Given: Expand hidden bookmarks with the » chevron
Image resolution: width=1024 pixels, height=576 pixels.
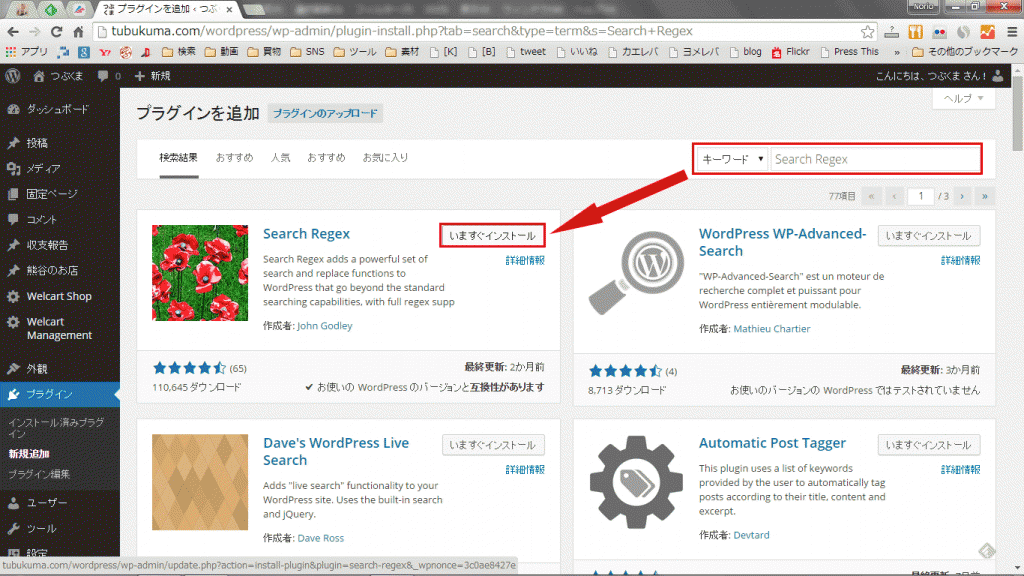Looking at the screenshot, I should [x=895, y=52].
